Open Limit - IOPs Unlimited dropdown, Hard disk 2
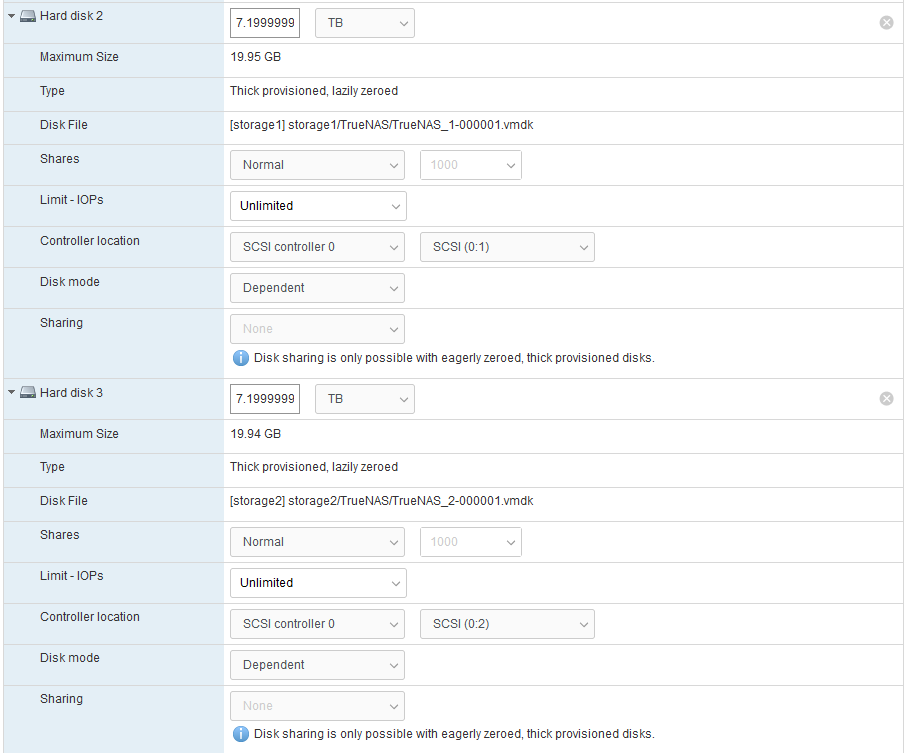Image resolution: width=908 pixels, height=753 pixels. 318,206
